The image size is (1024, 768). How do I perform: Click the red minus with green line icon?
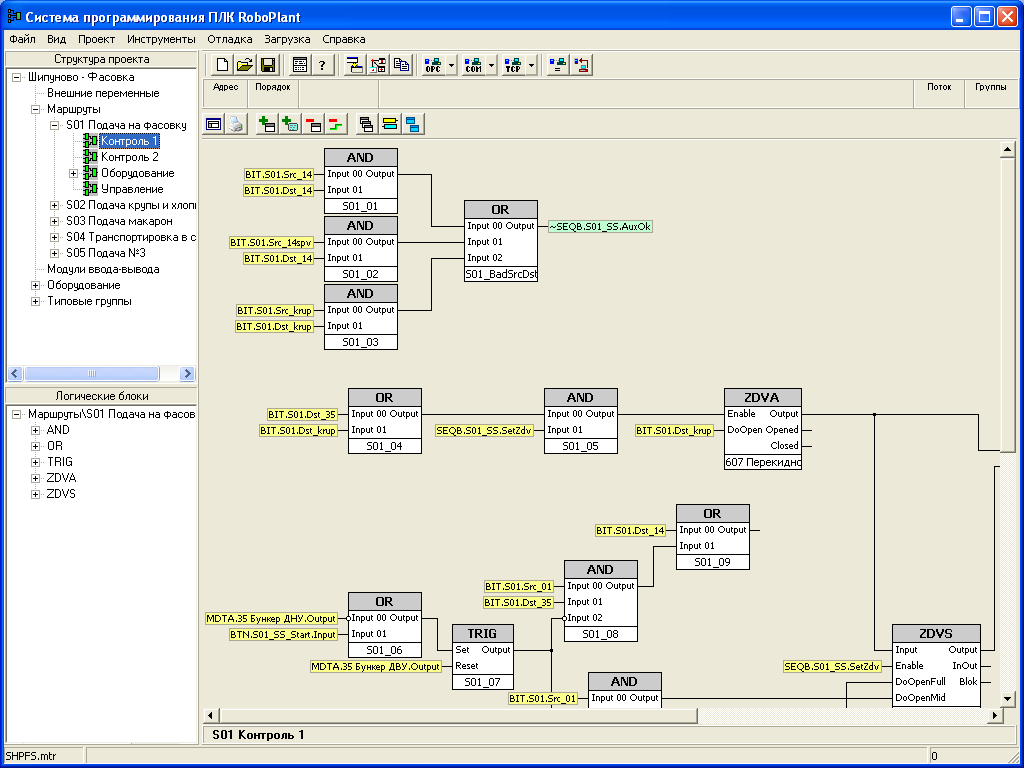tap(335, 124)
